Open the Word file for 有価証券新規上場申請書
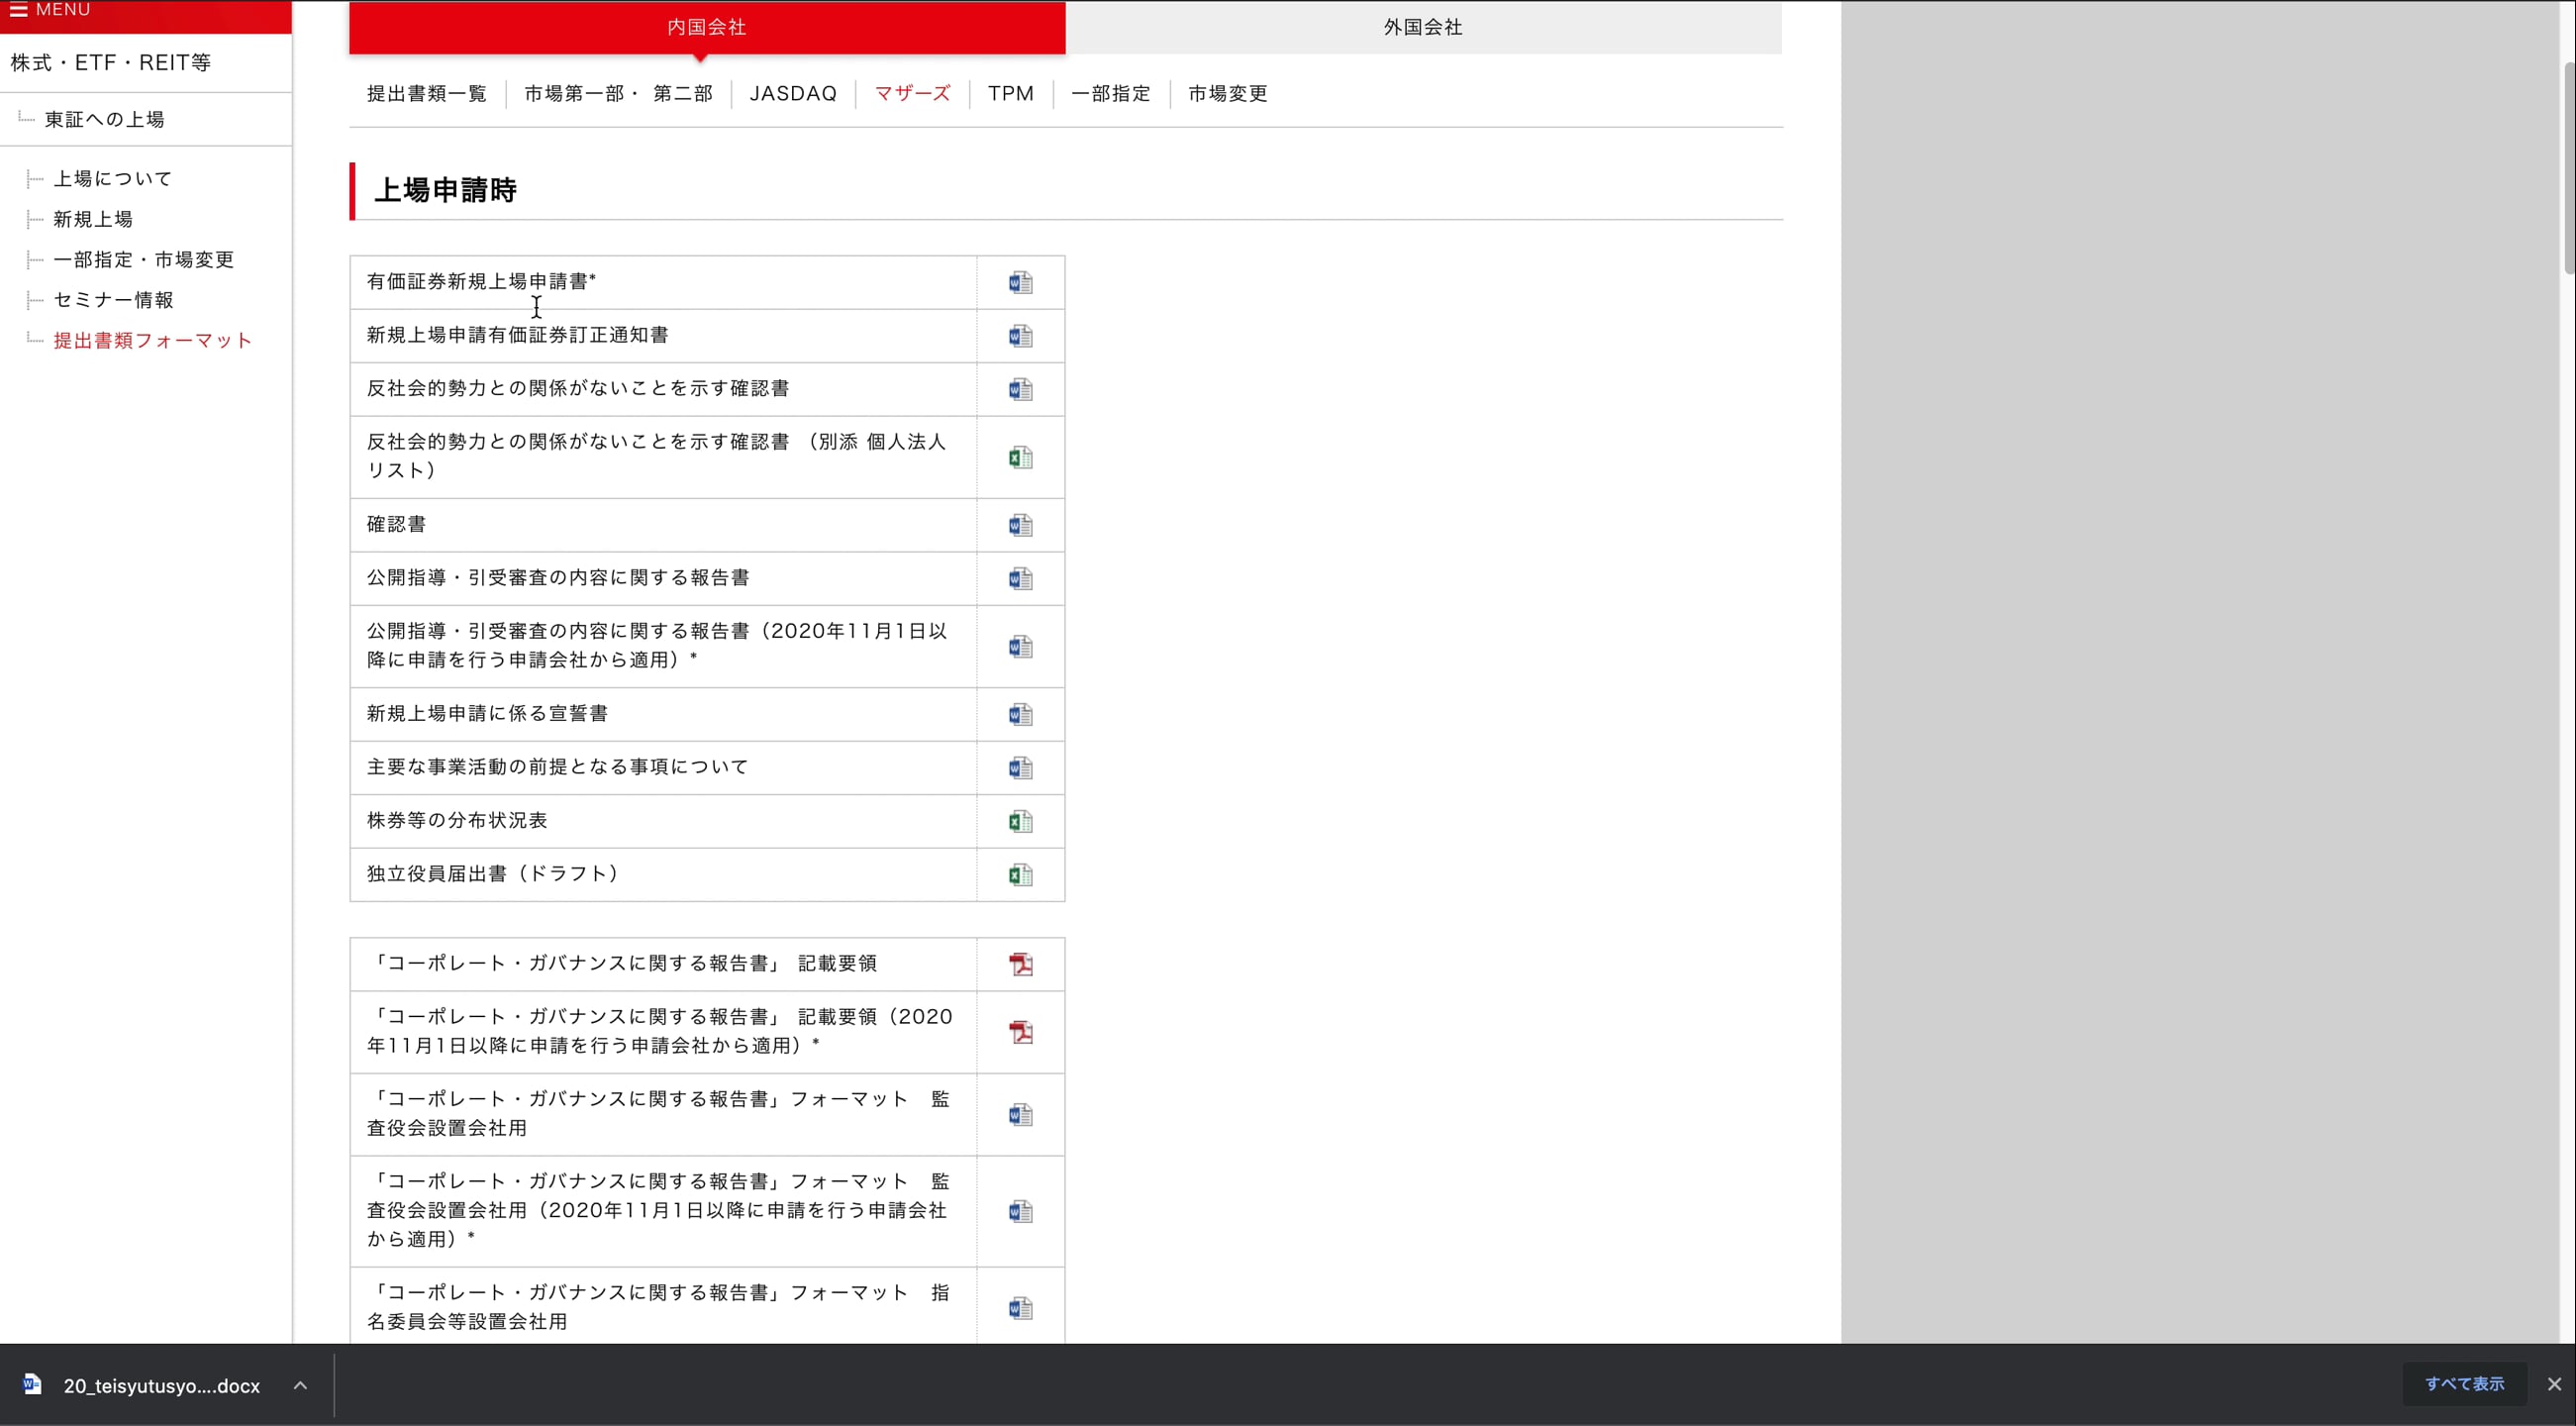Image resolution: width=2576 pixels, height=1426 pixels. click(x=1019, y=282)
